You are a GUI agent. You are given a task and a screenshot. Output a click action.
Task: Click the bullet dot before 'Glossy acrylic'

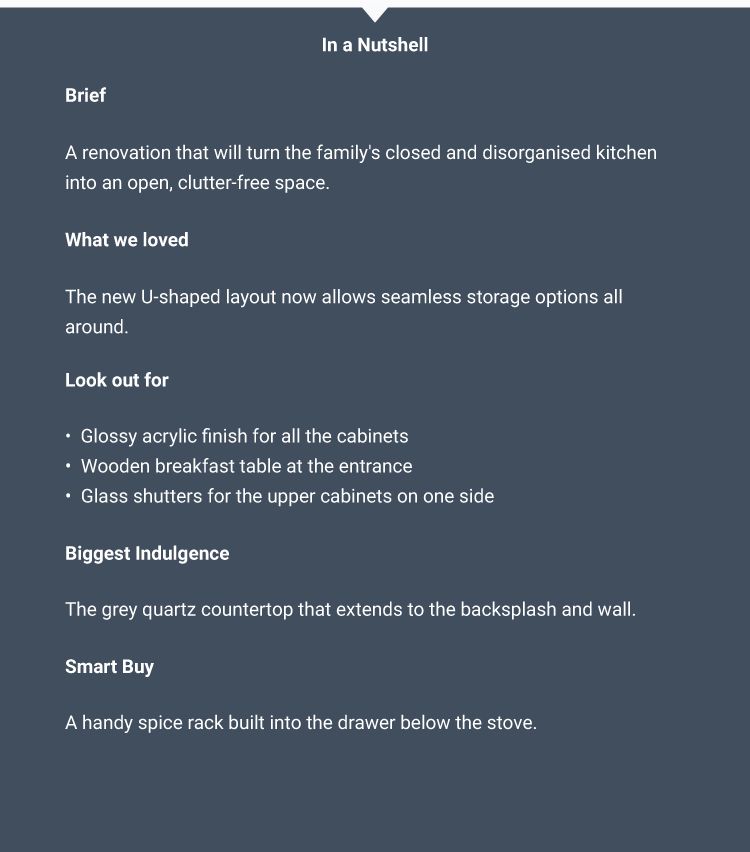pyautogui.click(x=68, y=436)
